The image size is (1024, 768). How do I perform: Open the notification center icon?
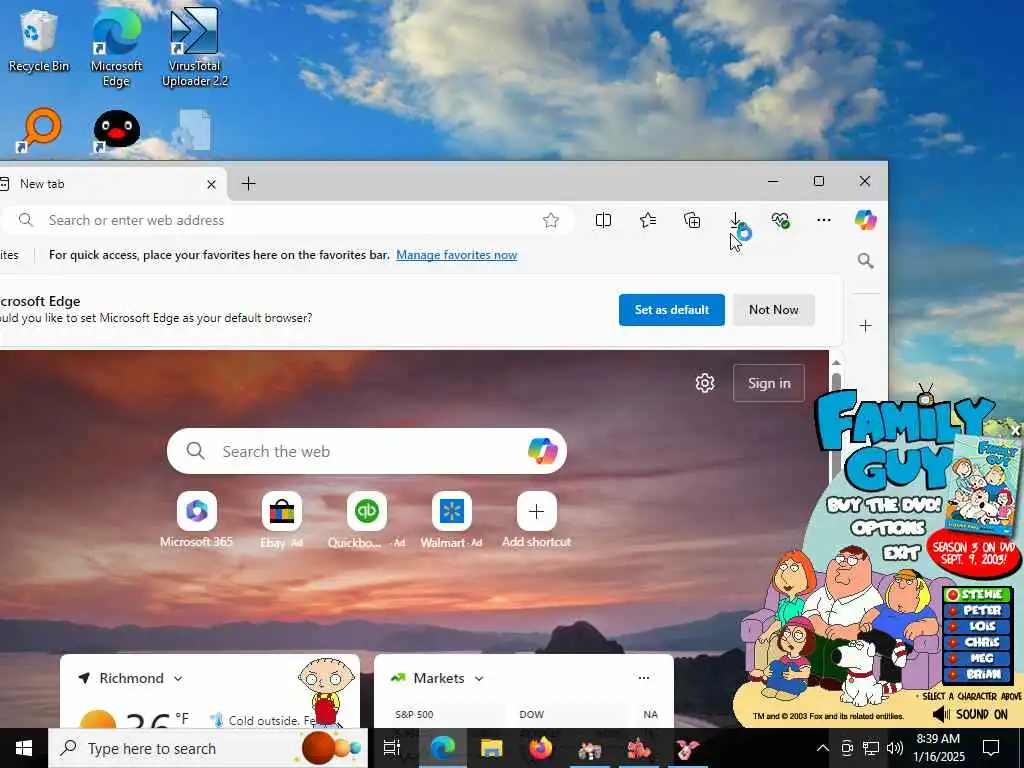[x=991, y=748]
